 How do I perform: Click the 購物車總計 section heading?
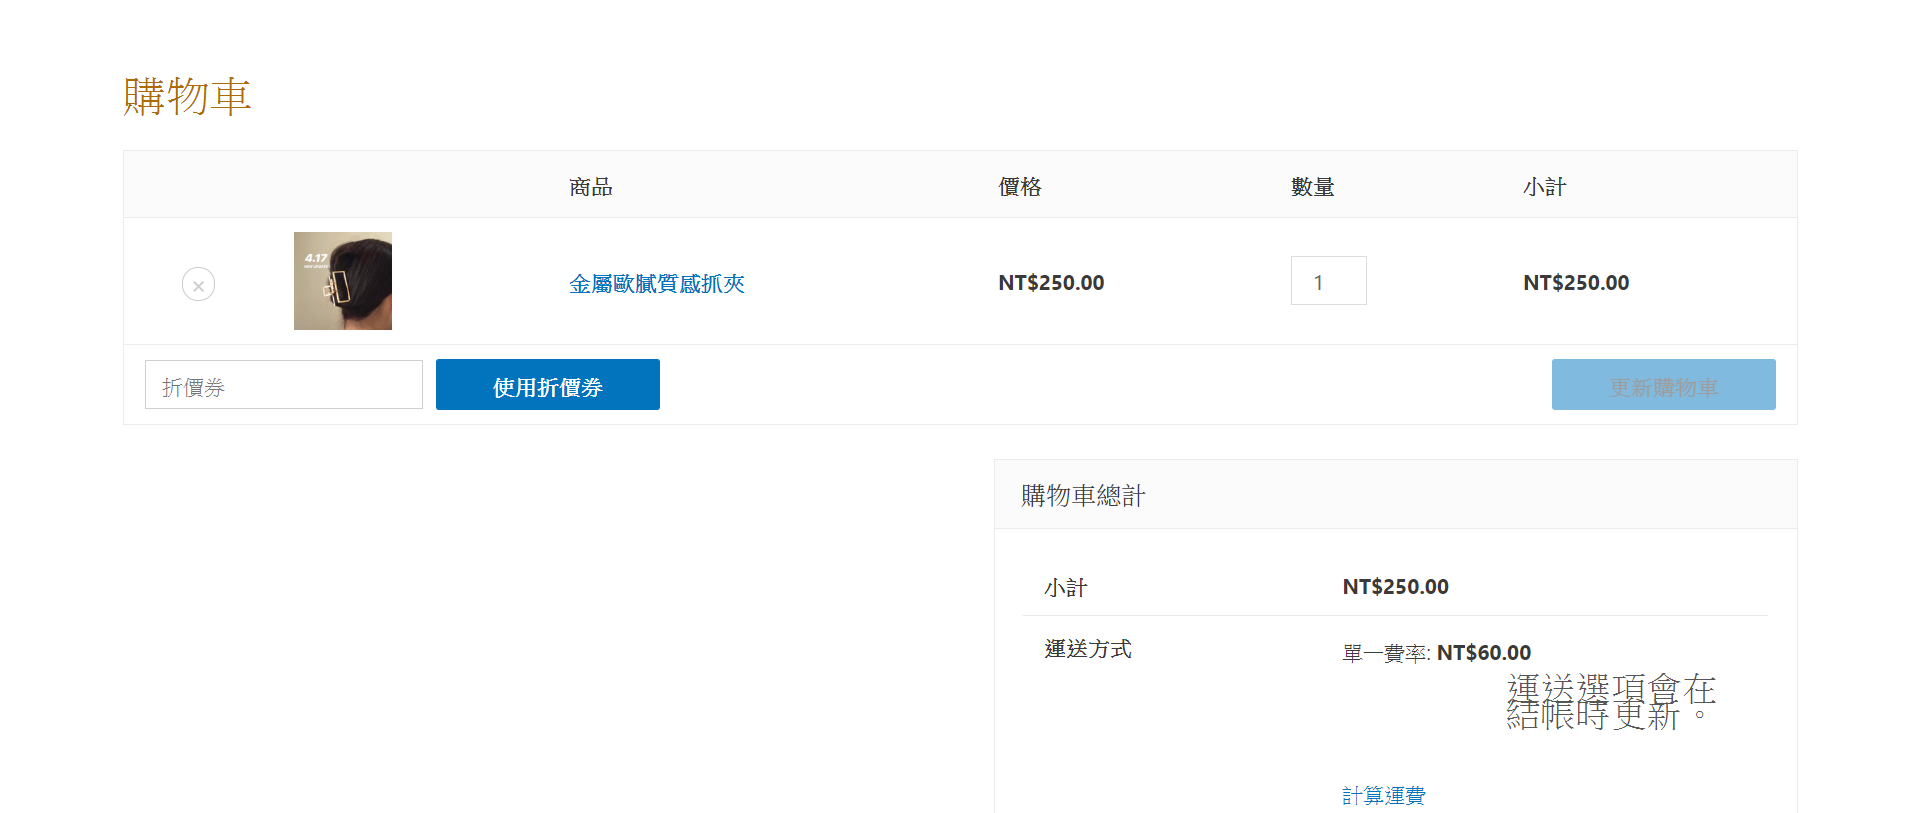(x=1083, y=496)
